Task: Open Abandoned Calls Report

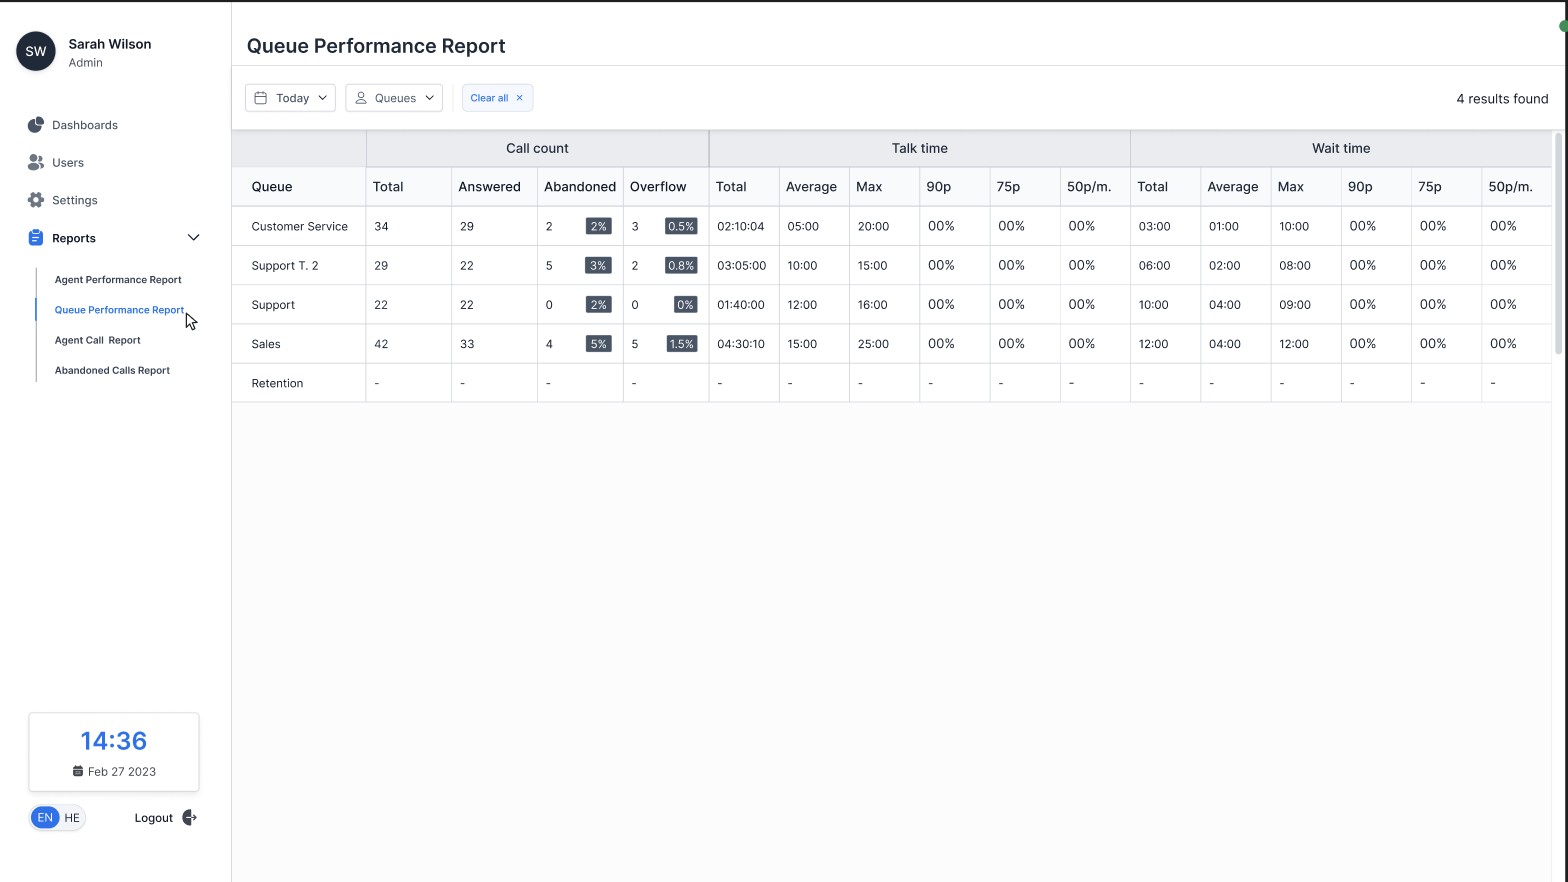Action: pos(112,370)
